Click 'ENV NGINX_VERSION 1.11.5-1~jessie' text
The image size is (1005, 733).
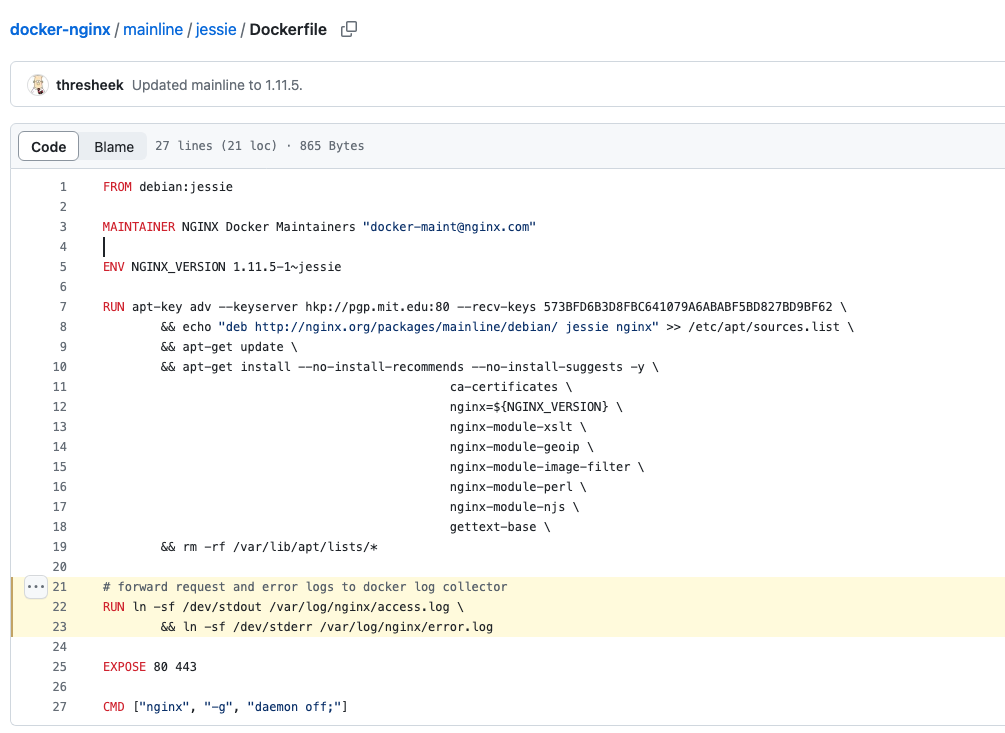point(222,267)
